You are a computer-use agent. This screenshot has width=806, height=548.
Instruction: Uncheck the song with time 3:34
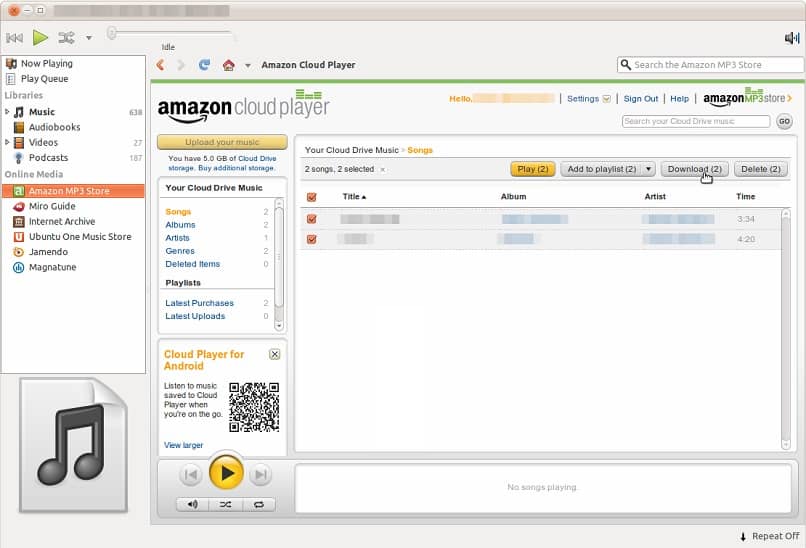click(312, 219)
